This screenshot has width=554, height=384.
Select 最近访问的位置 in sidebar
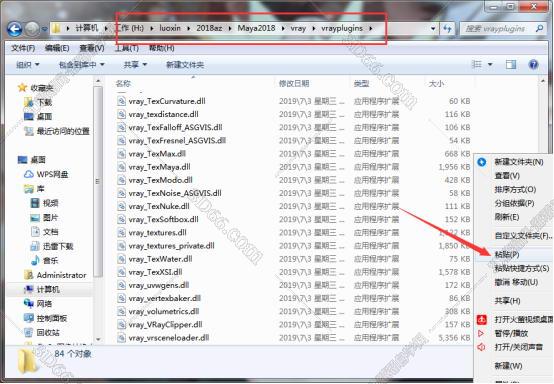pos(57,131)
